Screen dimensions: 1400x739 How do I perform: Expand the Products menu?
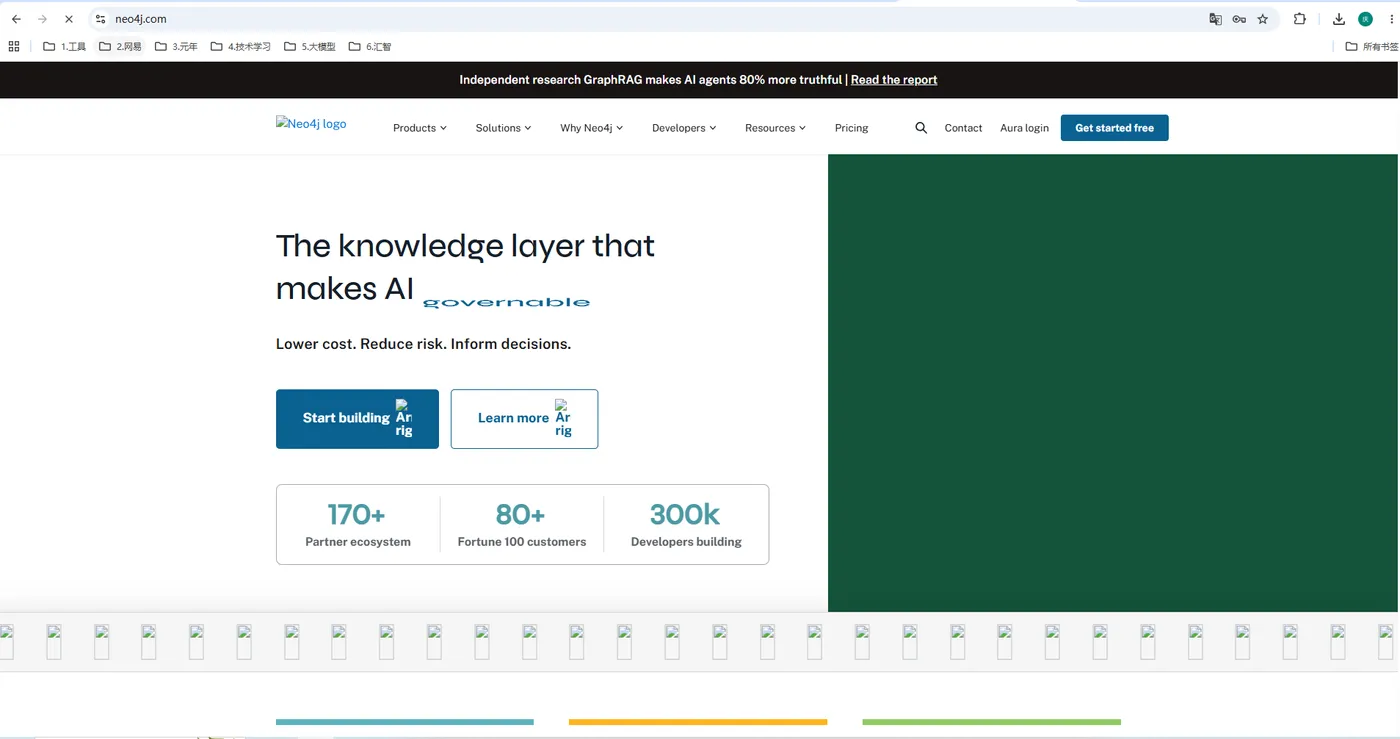point(420,128)
